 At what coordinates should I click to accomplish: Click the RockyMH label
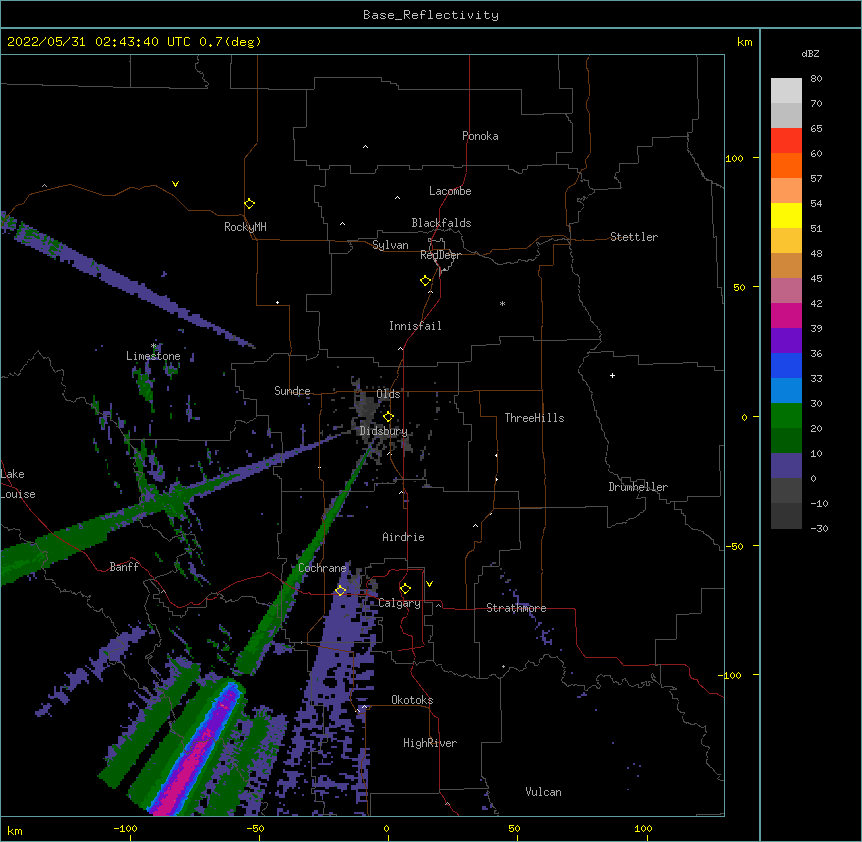(x=245, y=226)
